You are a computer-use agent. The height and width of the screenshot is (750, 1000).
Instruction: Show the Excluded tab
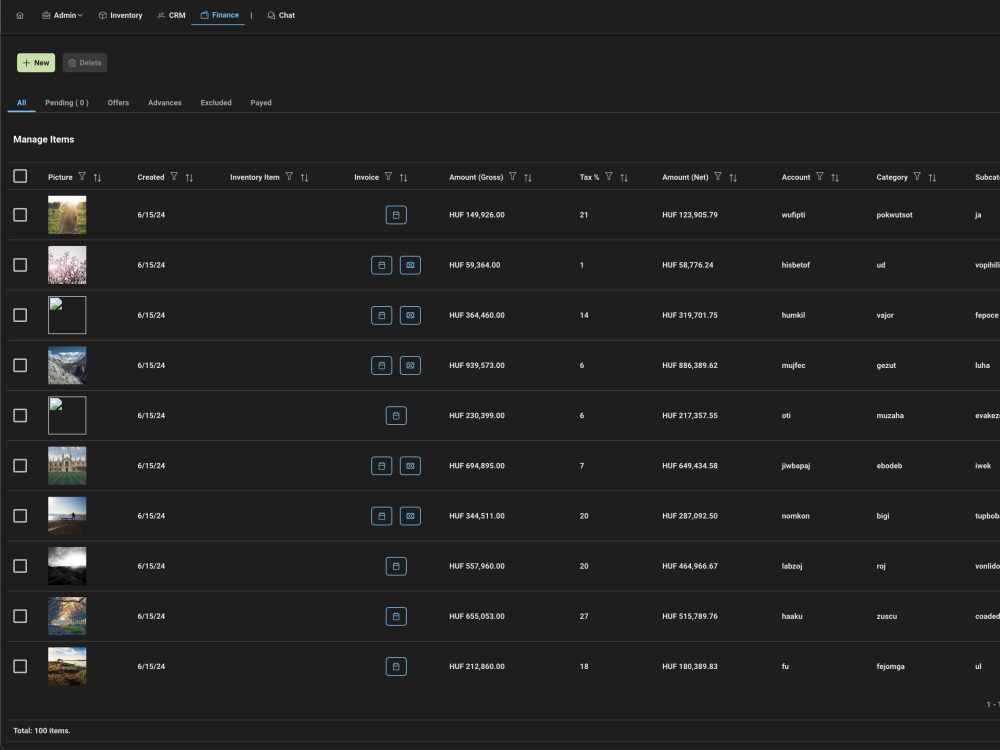click(216, 103)
